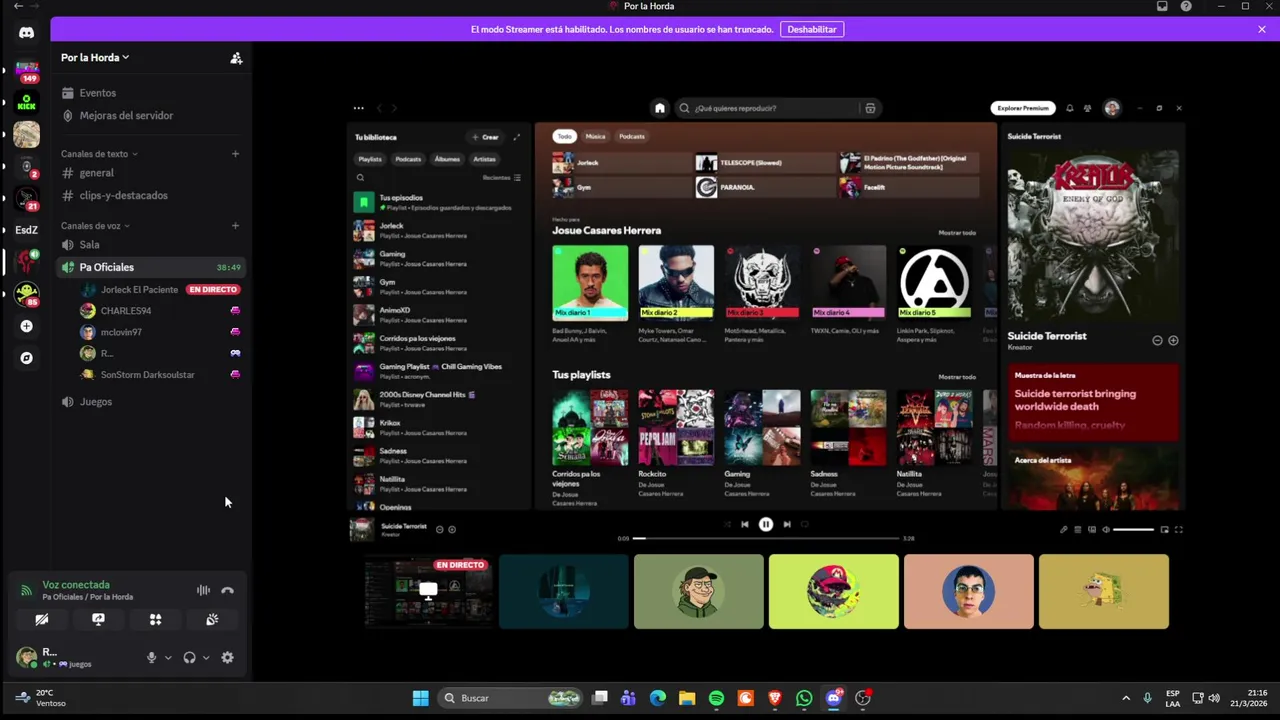Open Discover servers compass icon
Image resolution: width=1280 pixels, height=720 pixels.
(x=26, y=358)
